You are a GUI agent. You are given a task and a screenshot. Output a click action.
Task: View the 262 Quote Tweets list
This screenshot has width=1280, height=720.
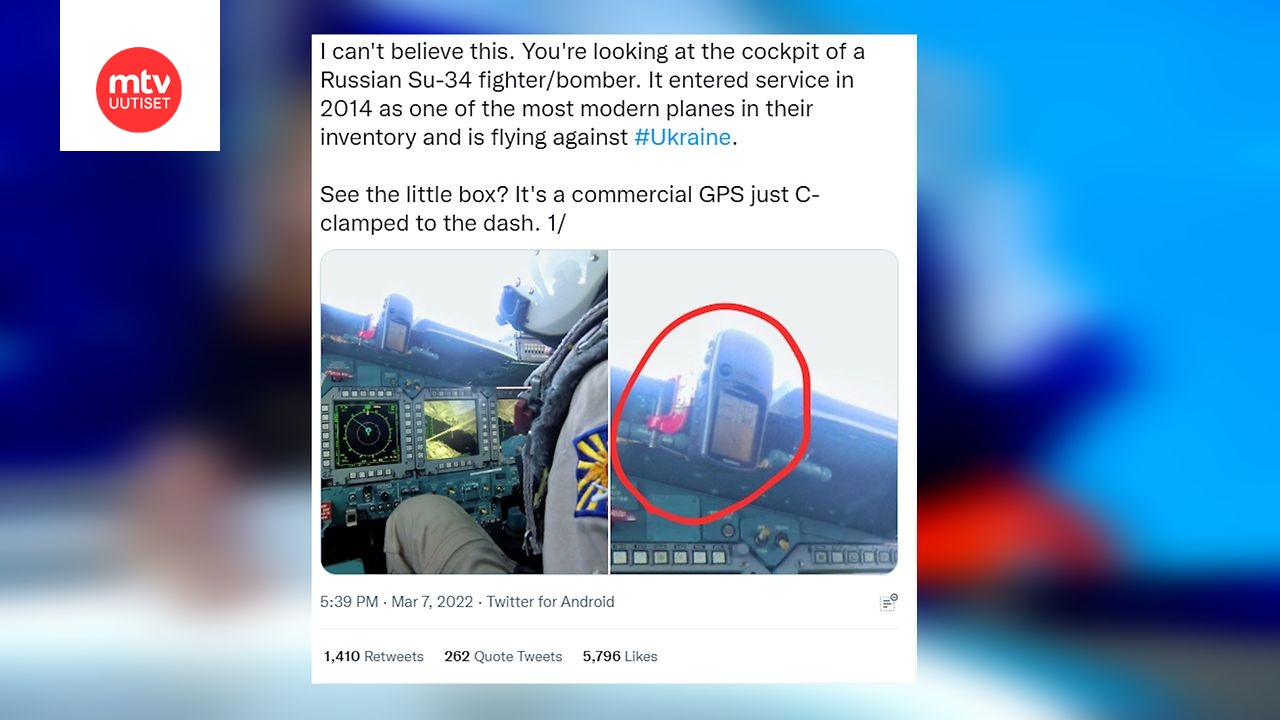(503, 657)
